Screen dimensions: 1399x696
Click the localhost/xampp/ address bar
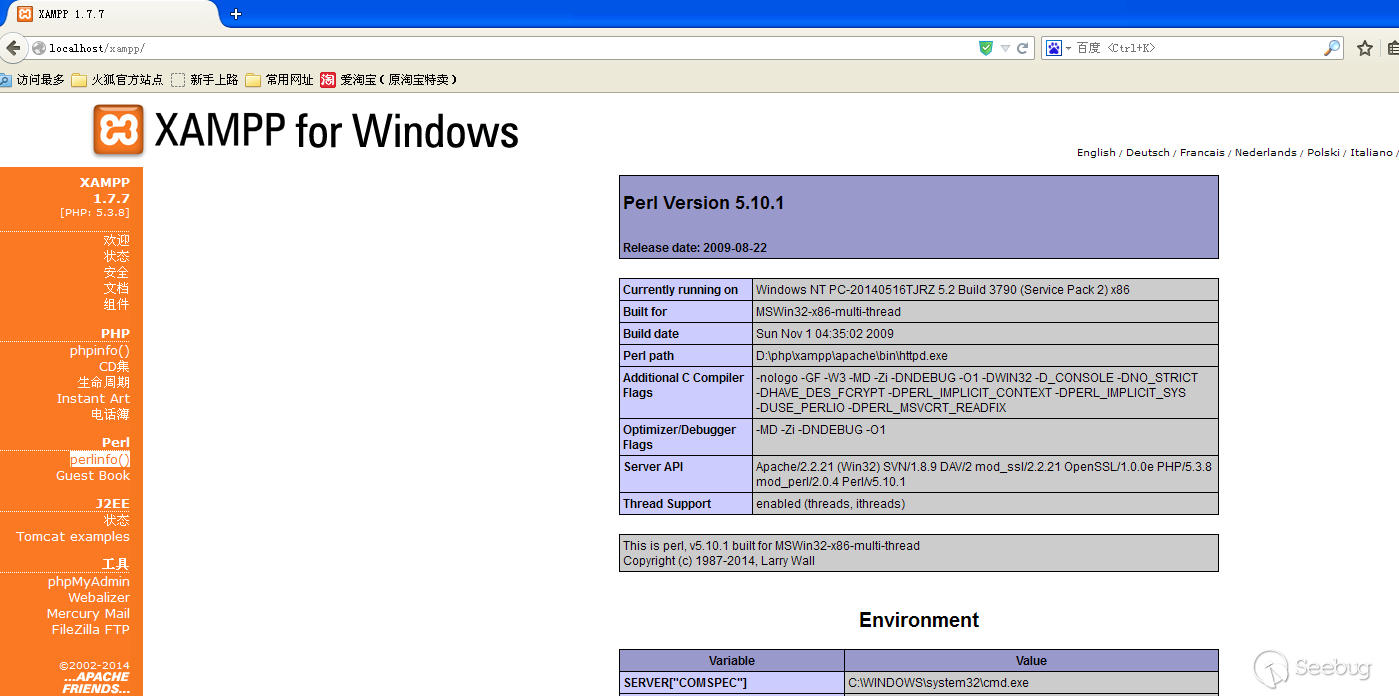pos(500,48)
